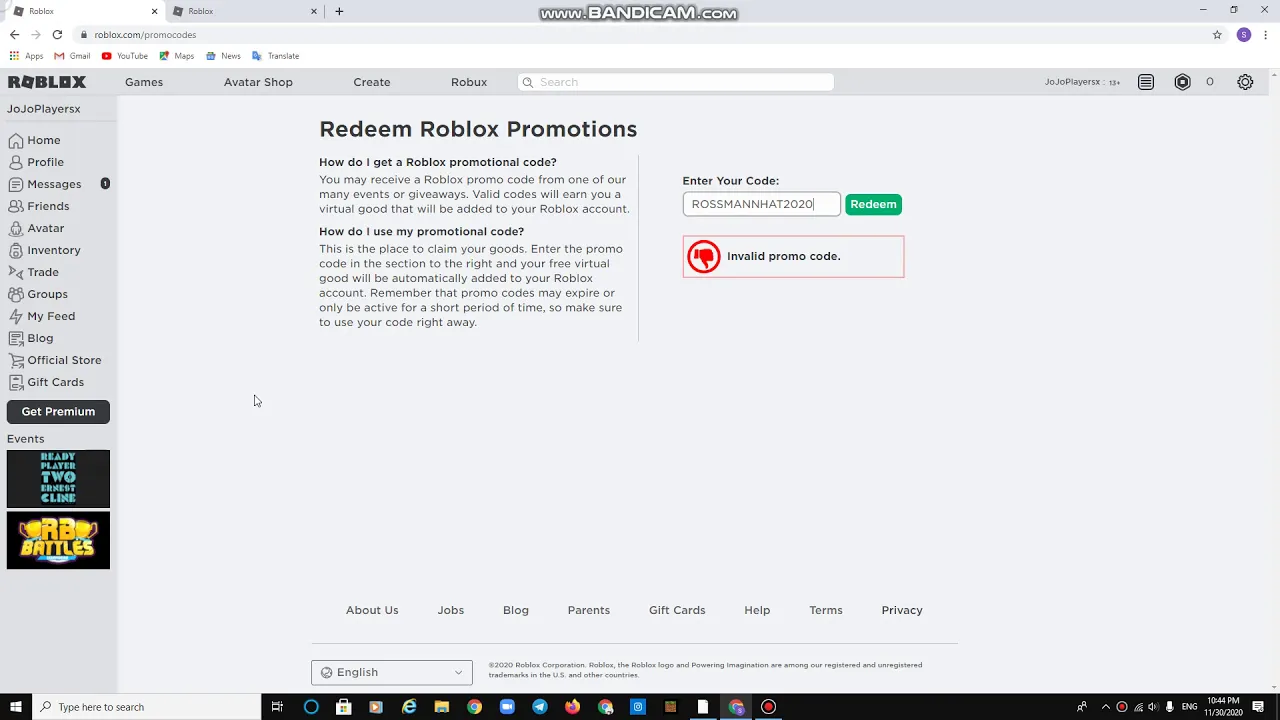This screenshot has width=1280, height=720.
Task: Show hidden system tray icons
Action: click(1105, 707)
